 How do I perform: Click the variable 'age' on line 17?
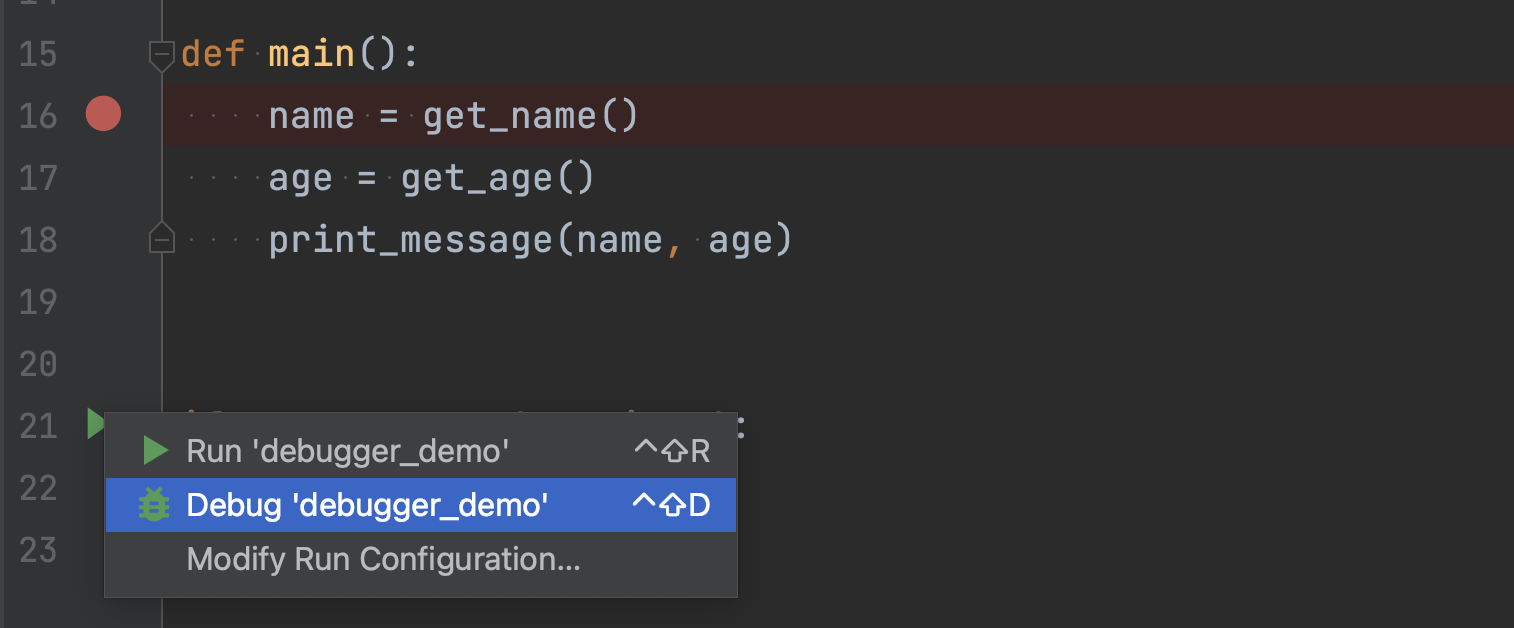point(300,177)
